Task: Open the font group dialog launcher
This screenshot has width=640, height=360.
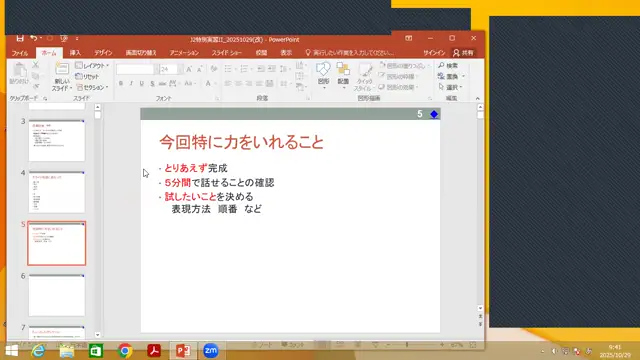Action: click(x=217, y=98)
